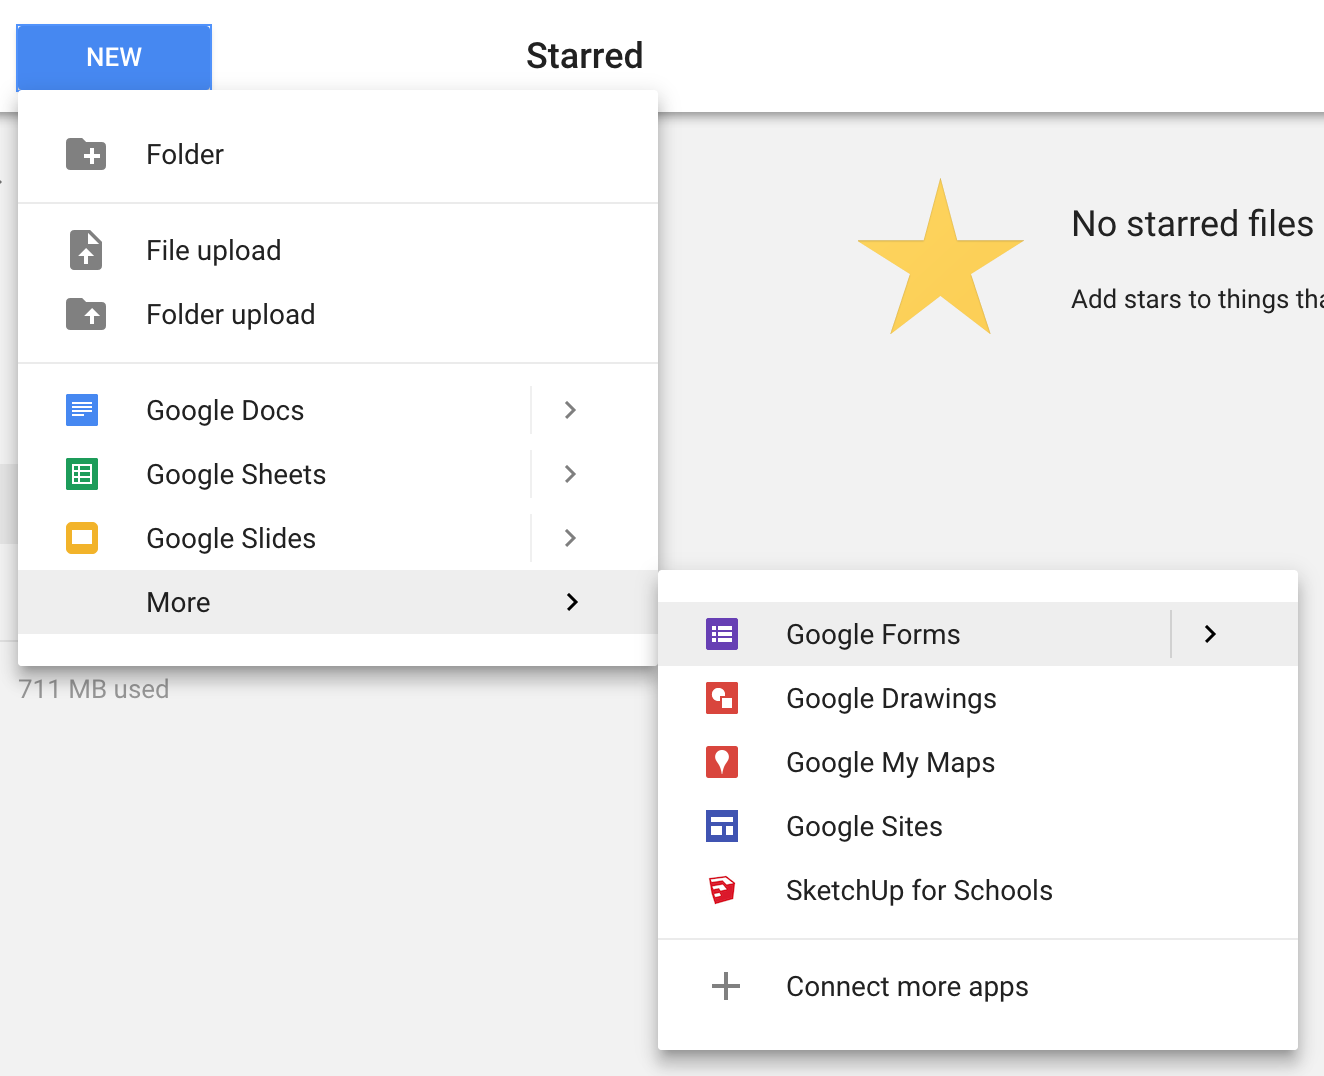The width and height of the screenshot is (1324, 1076).
Task: Click the large yellow star graphic
Action: pos(941,258)
